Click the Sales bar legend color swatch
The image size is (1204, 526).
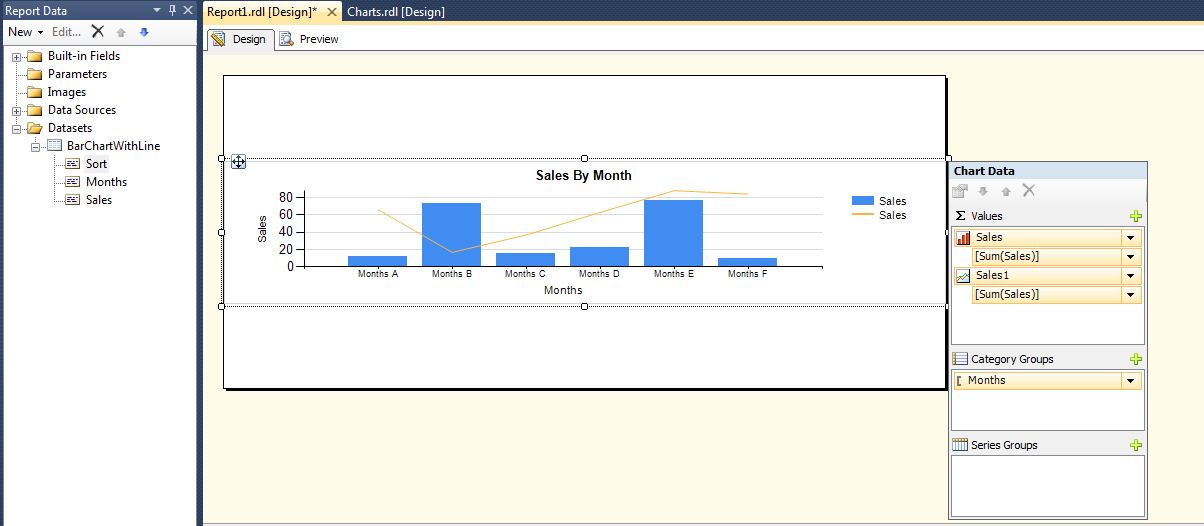click(x=862, y=201)
